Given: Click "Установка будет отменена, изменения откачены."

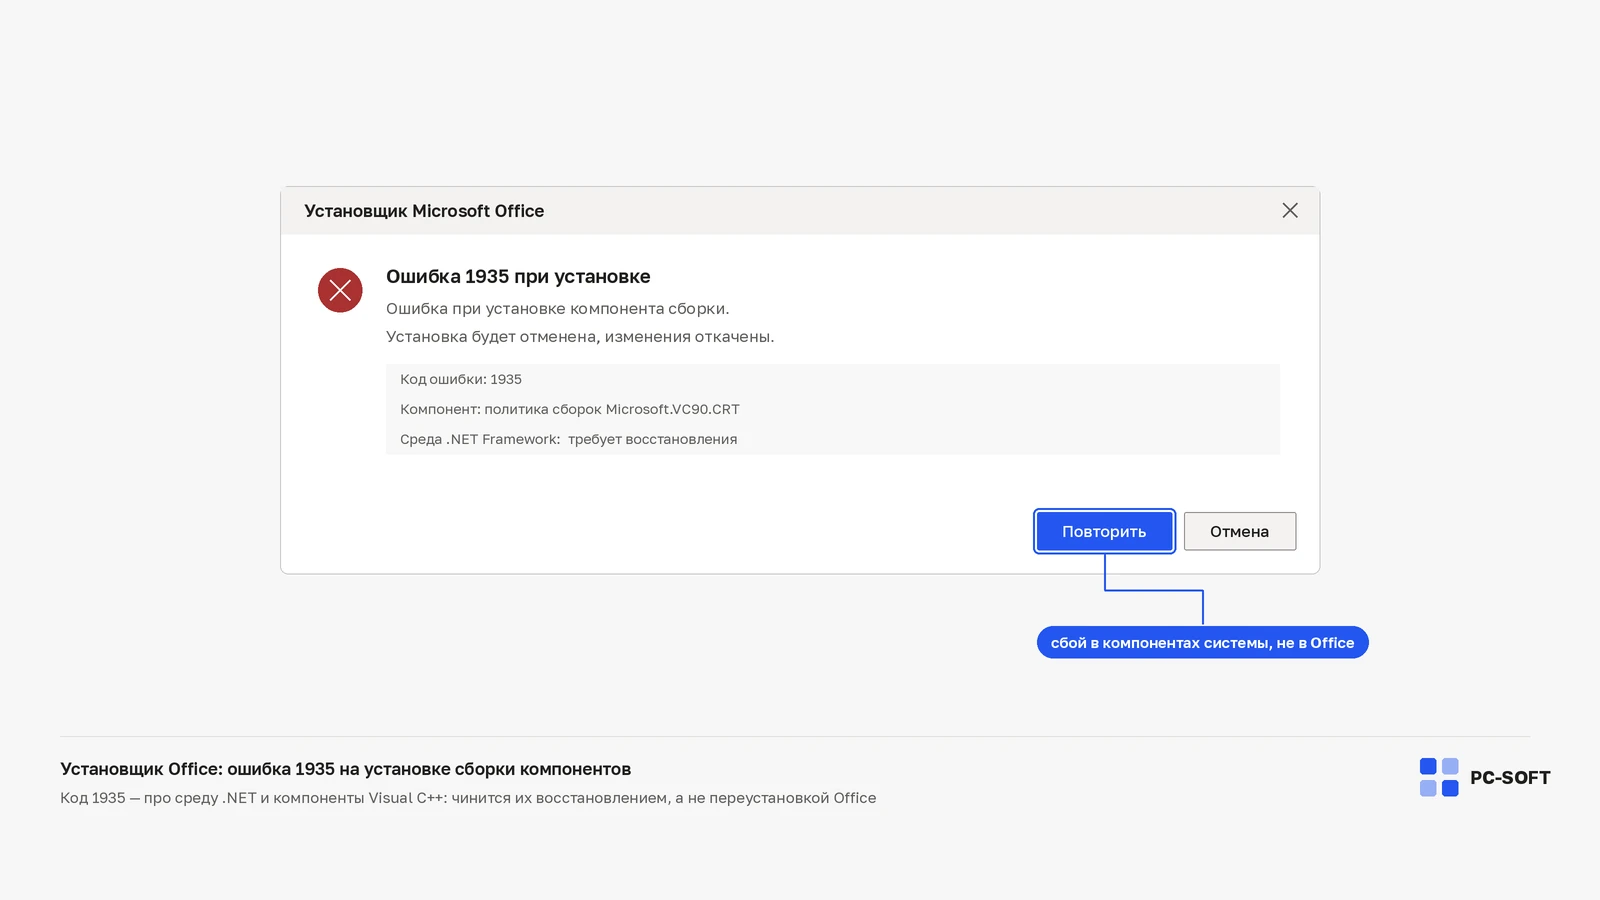Looking at the screenshot, I should 580,337.
